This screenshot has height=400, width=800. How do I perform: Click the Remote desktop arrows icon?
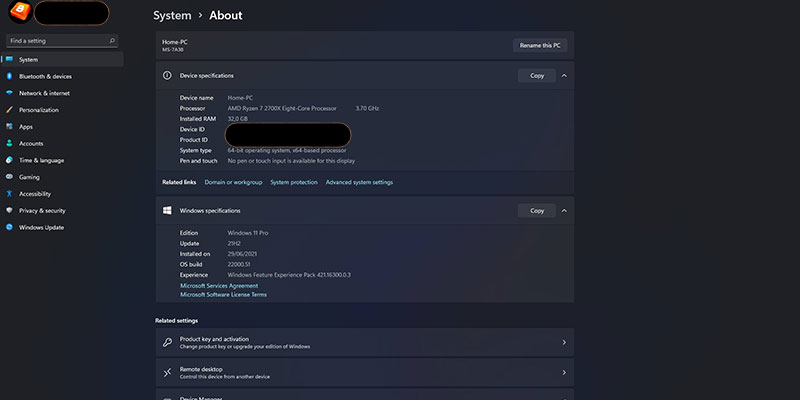point(167,373)
